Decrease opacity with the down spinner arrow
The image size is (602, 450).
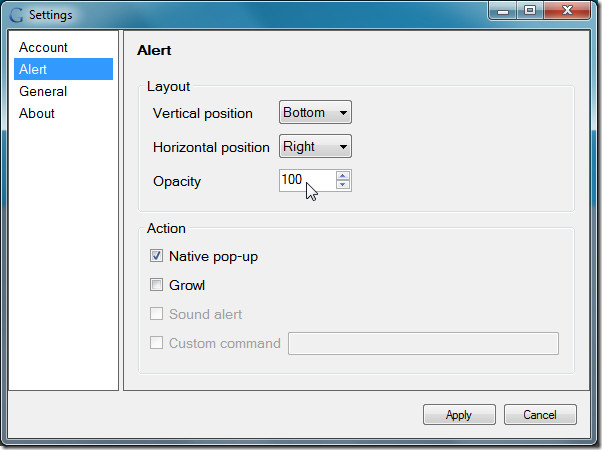[342, 185]
